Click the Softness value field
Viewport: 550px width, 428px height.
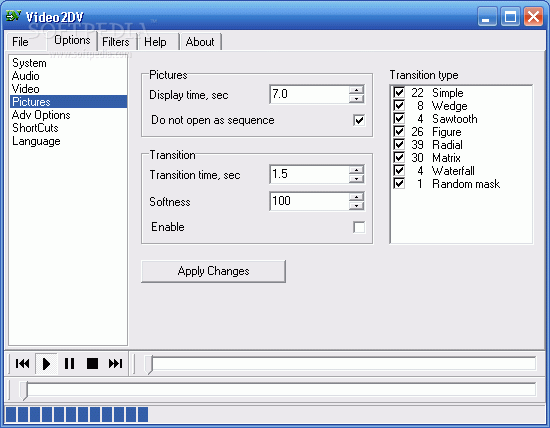309,201
